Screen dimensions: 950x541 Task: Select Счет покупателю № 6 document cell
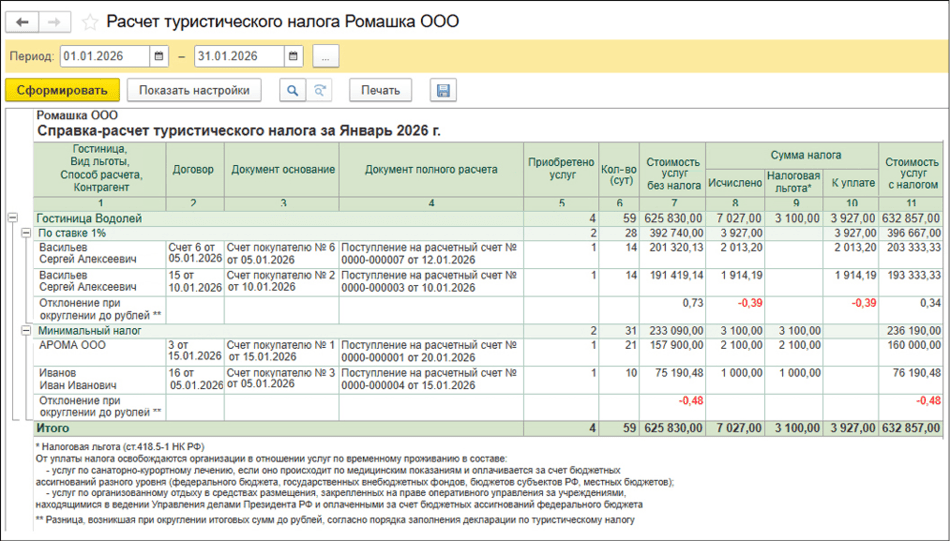[x=280, y=252]
